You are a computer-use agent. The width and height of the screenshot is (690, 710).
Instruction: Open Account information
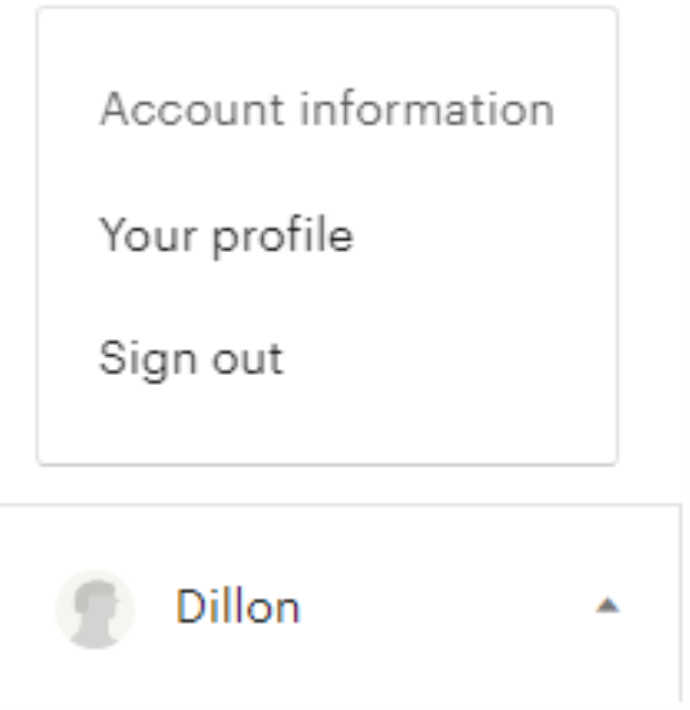pos(327,109)
